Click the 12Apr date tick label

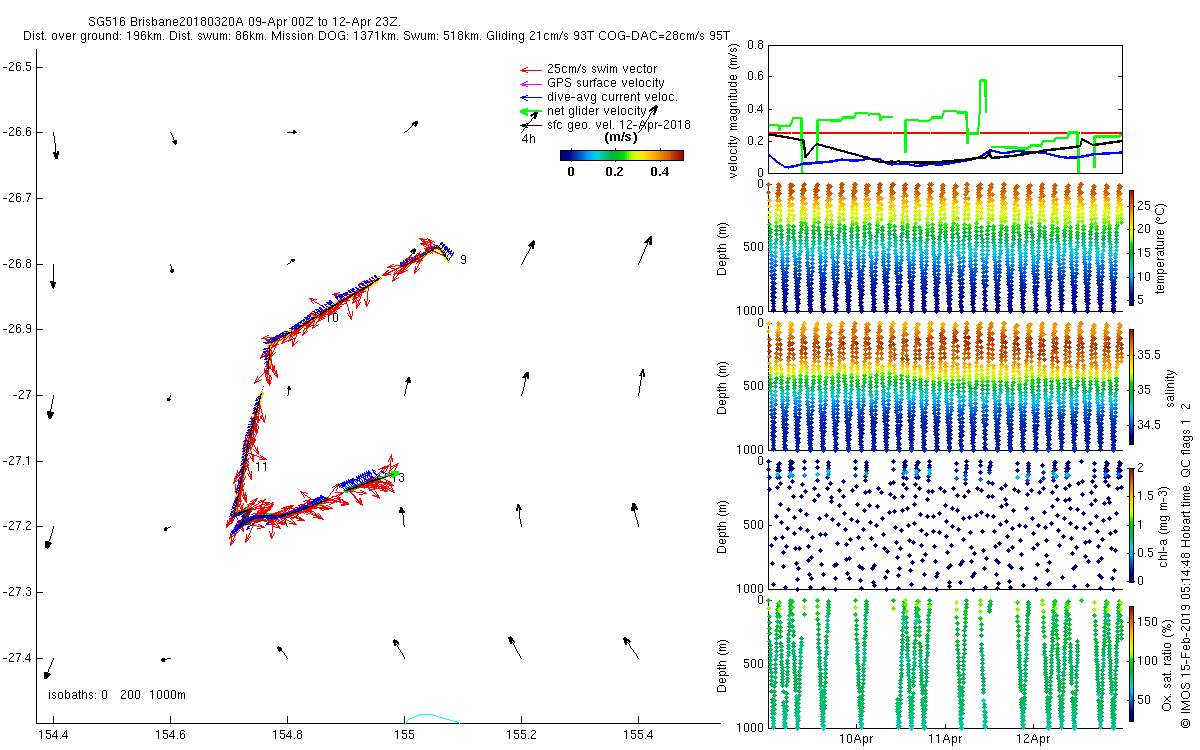tap(1032, 740)
